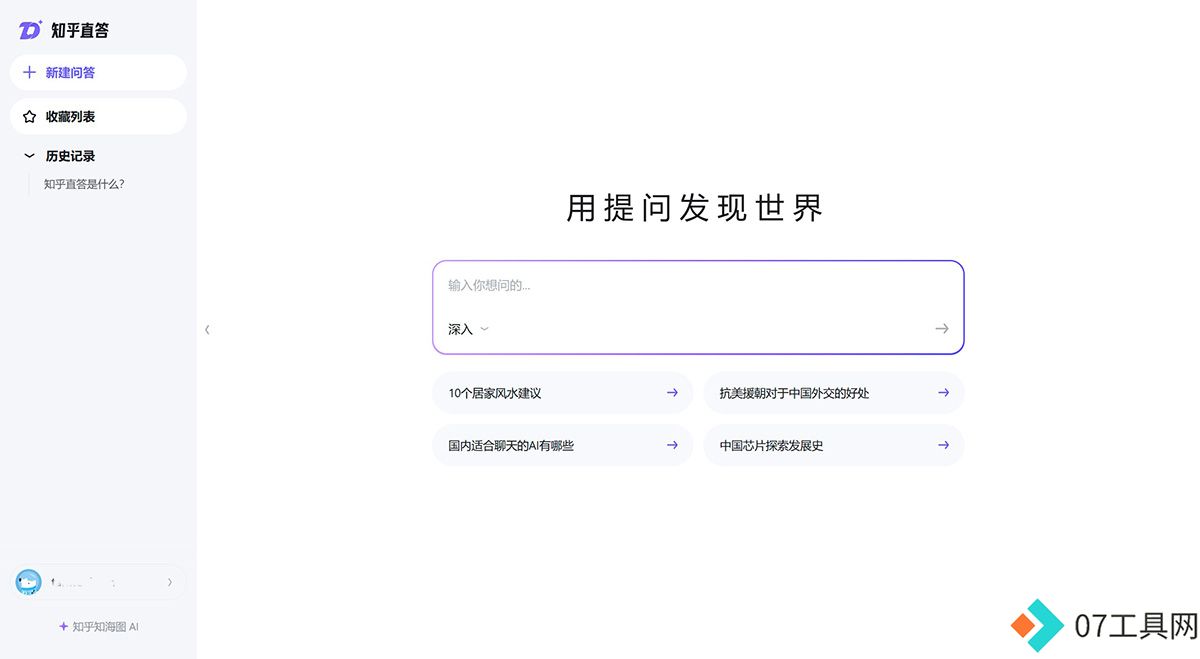Choose suggestion 抗美援朝对于中国外交的好处
This screenshot has height=659, width=1200.
pyautogui.click(x=834, y=393)
